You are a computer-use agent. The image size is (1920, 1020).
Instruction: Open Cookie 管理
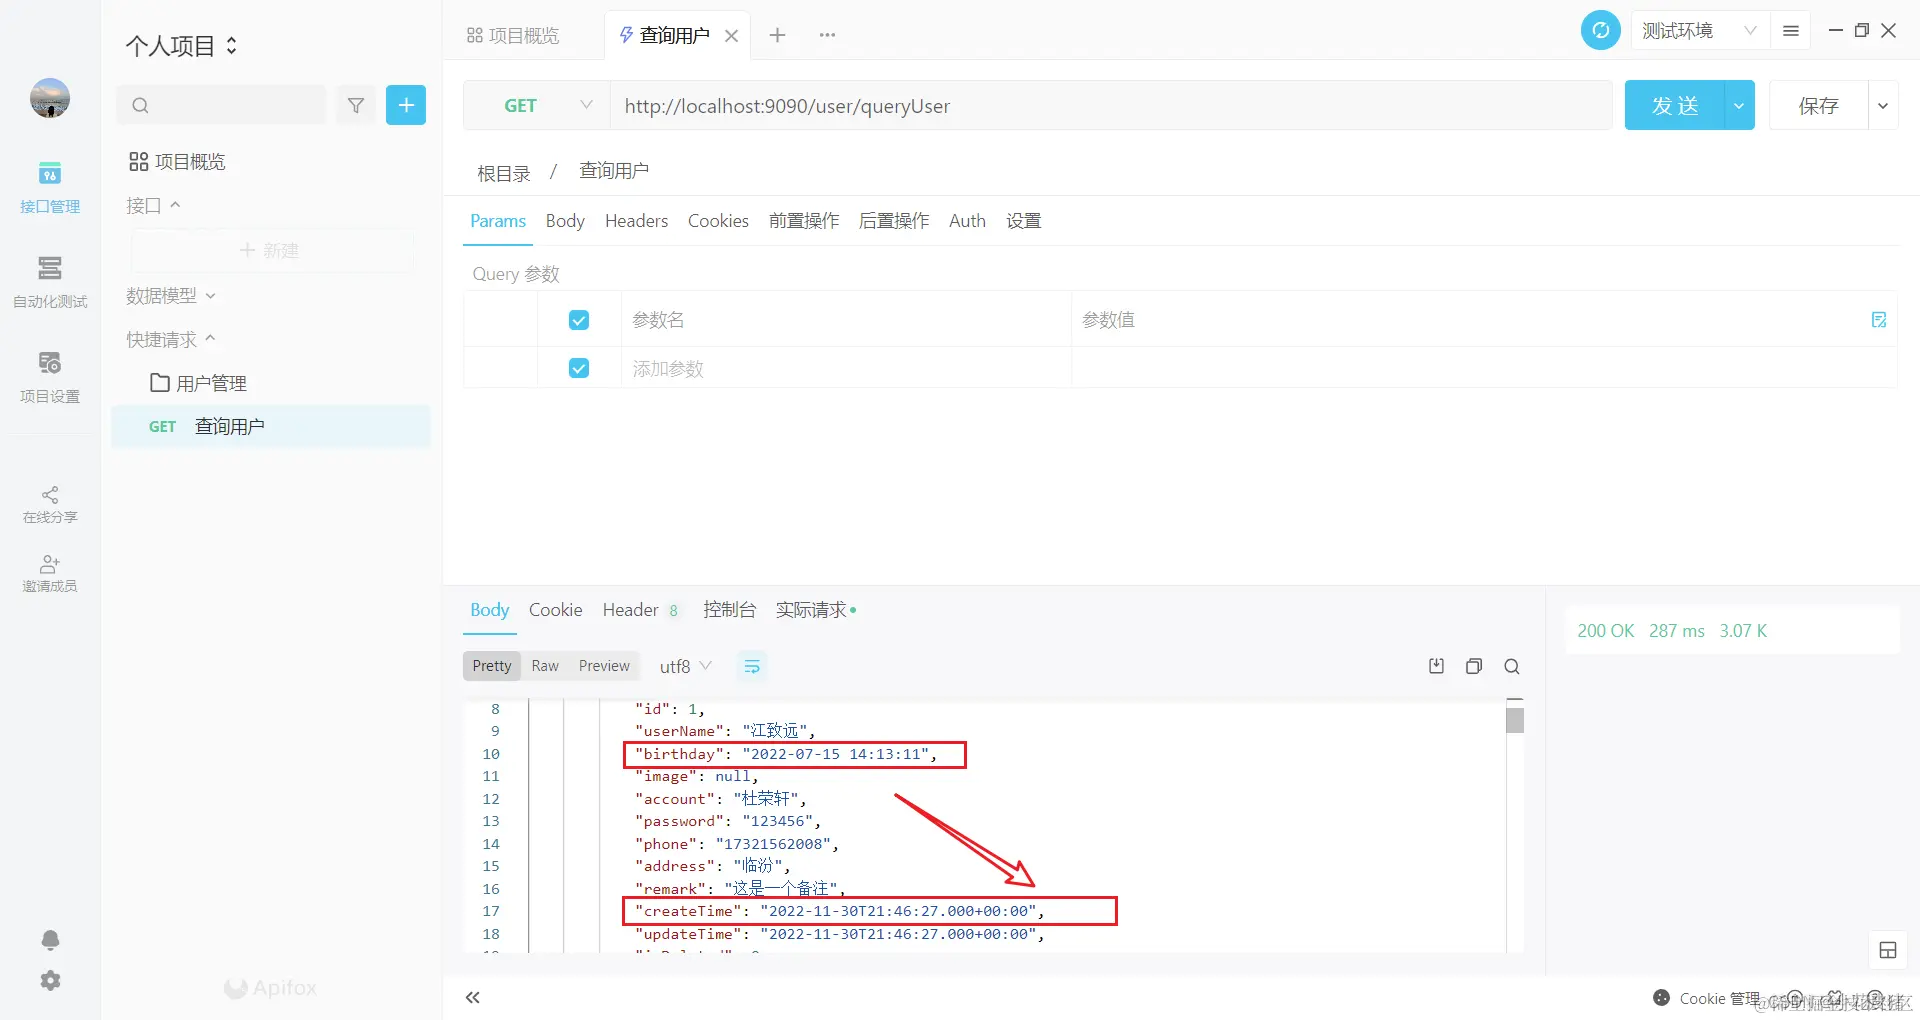coord(1708,998)
